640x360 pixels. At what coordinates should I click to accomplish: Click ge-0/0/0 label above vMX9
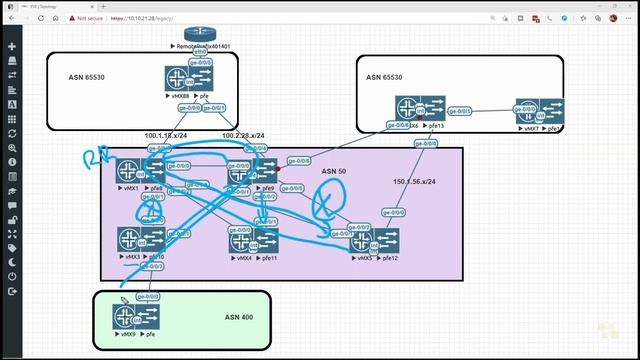click(148, 296)
